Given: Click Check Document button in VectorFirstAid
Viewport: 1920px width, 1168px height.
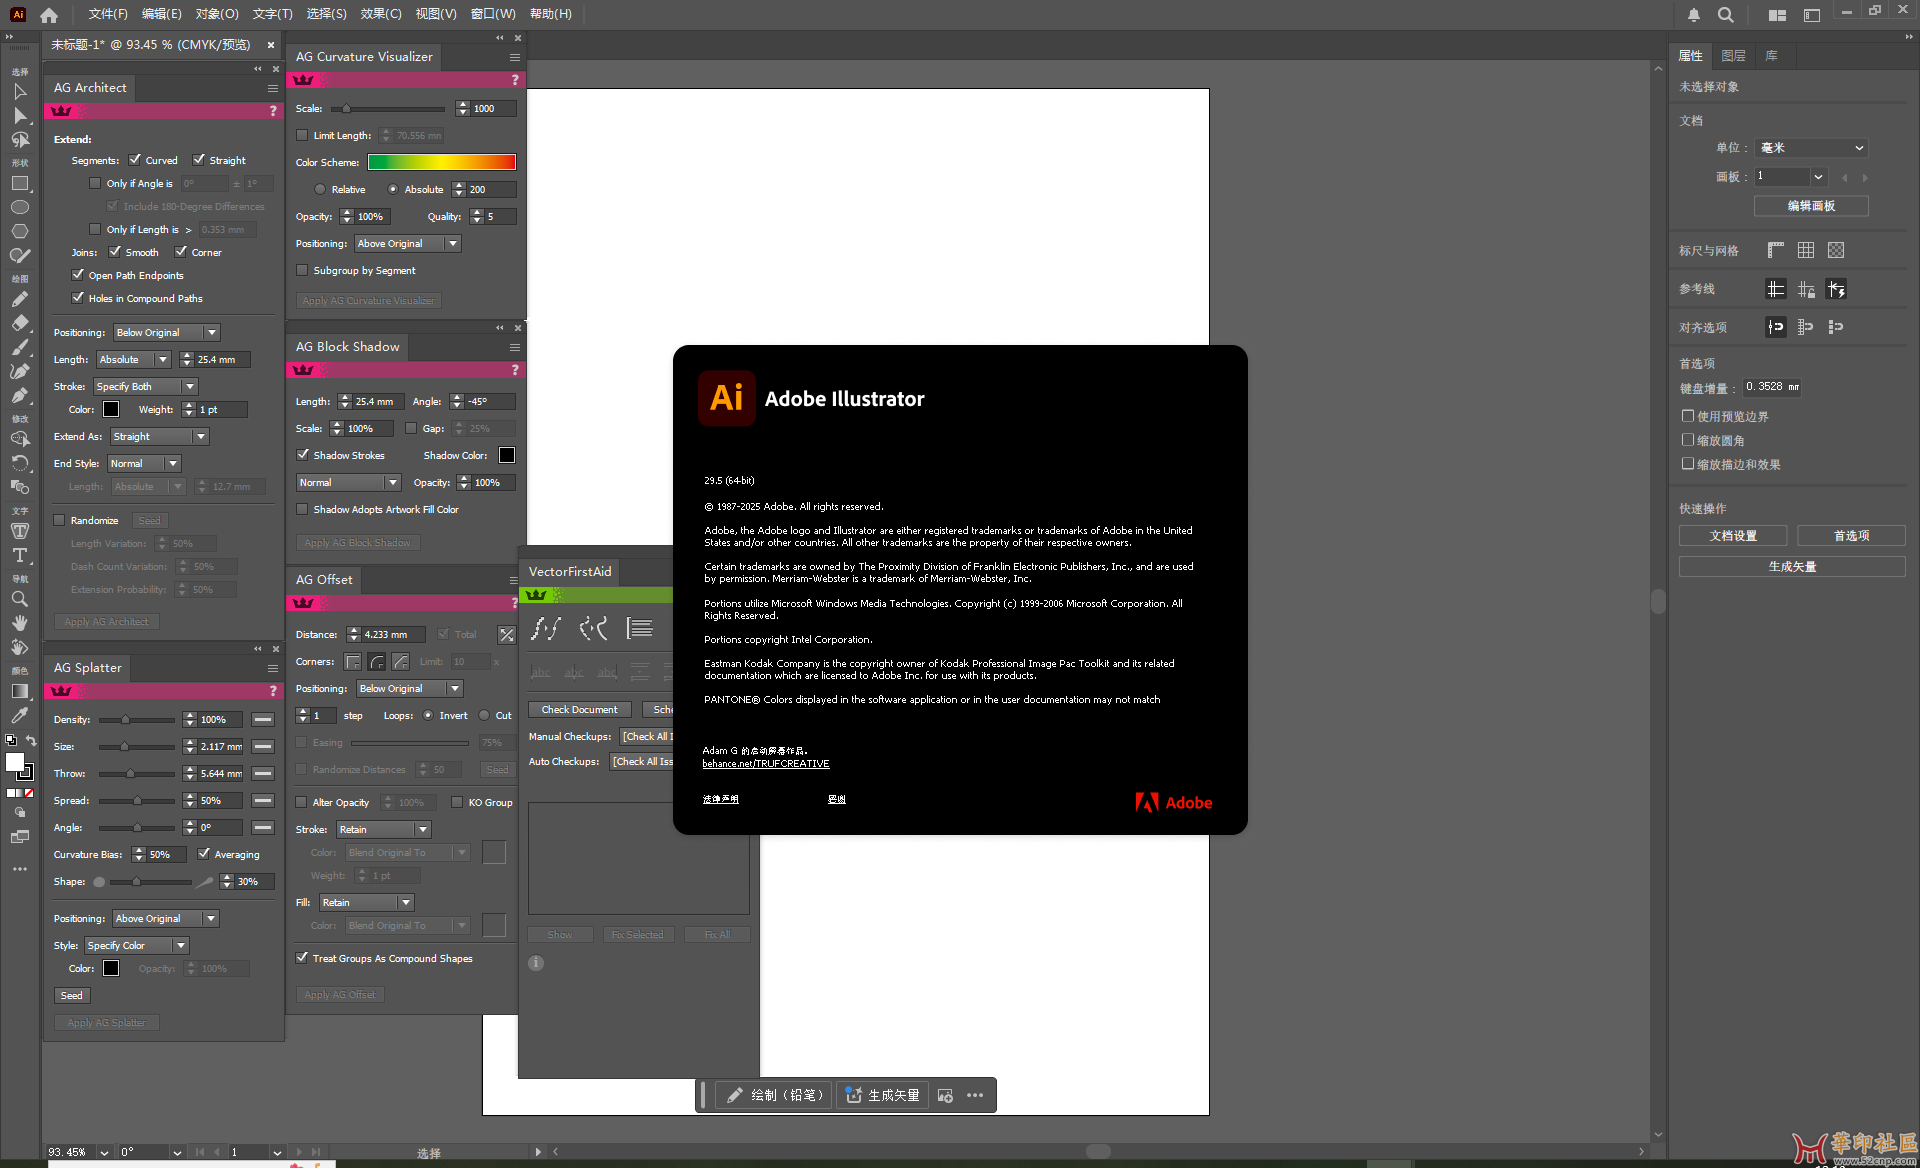Looking at the screenshot, I should pos(579,709).
